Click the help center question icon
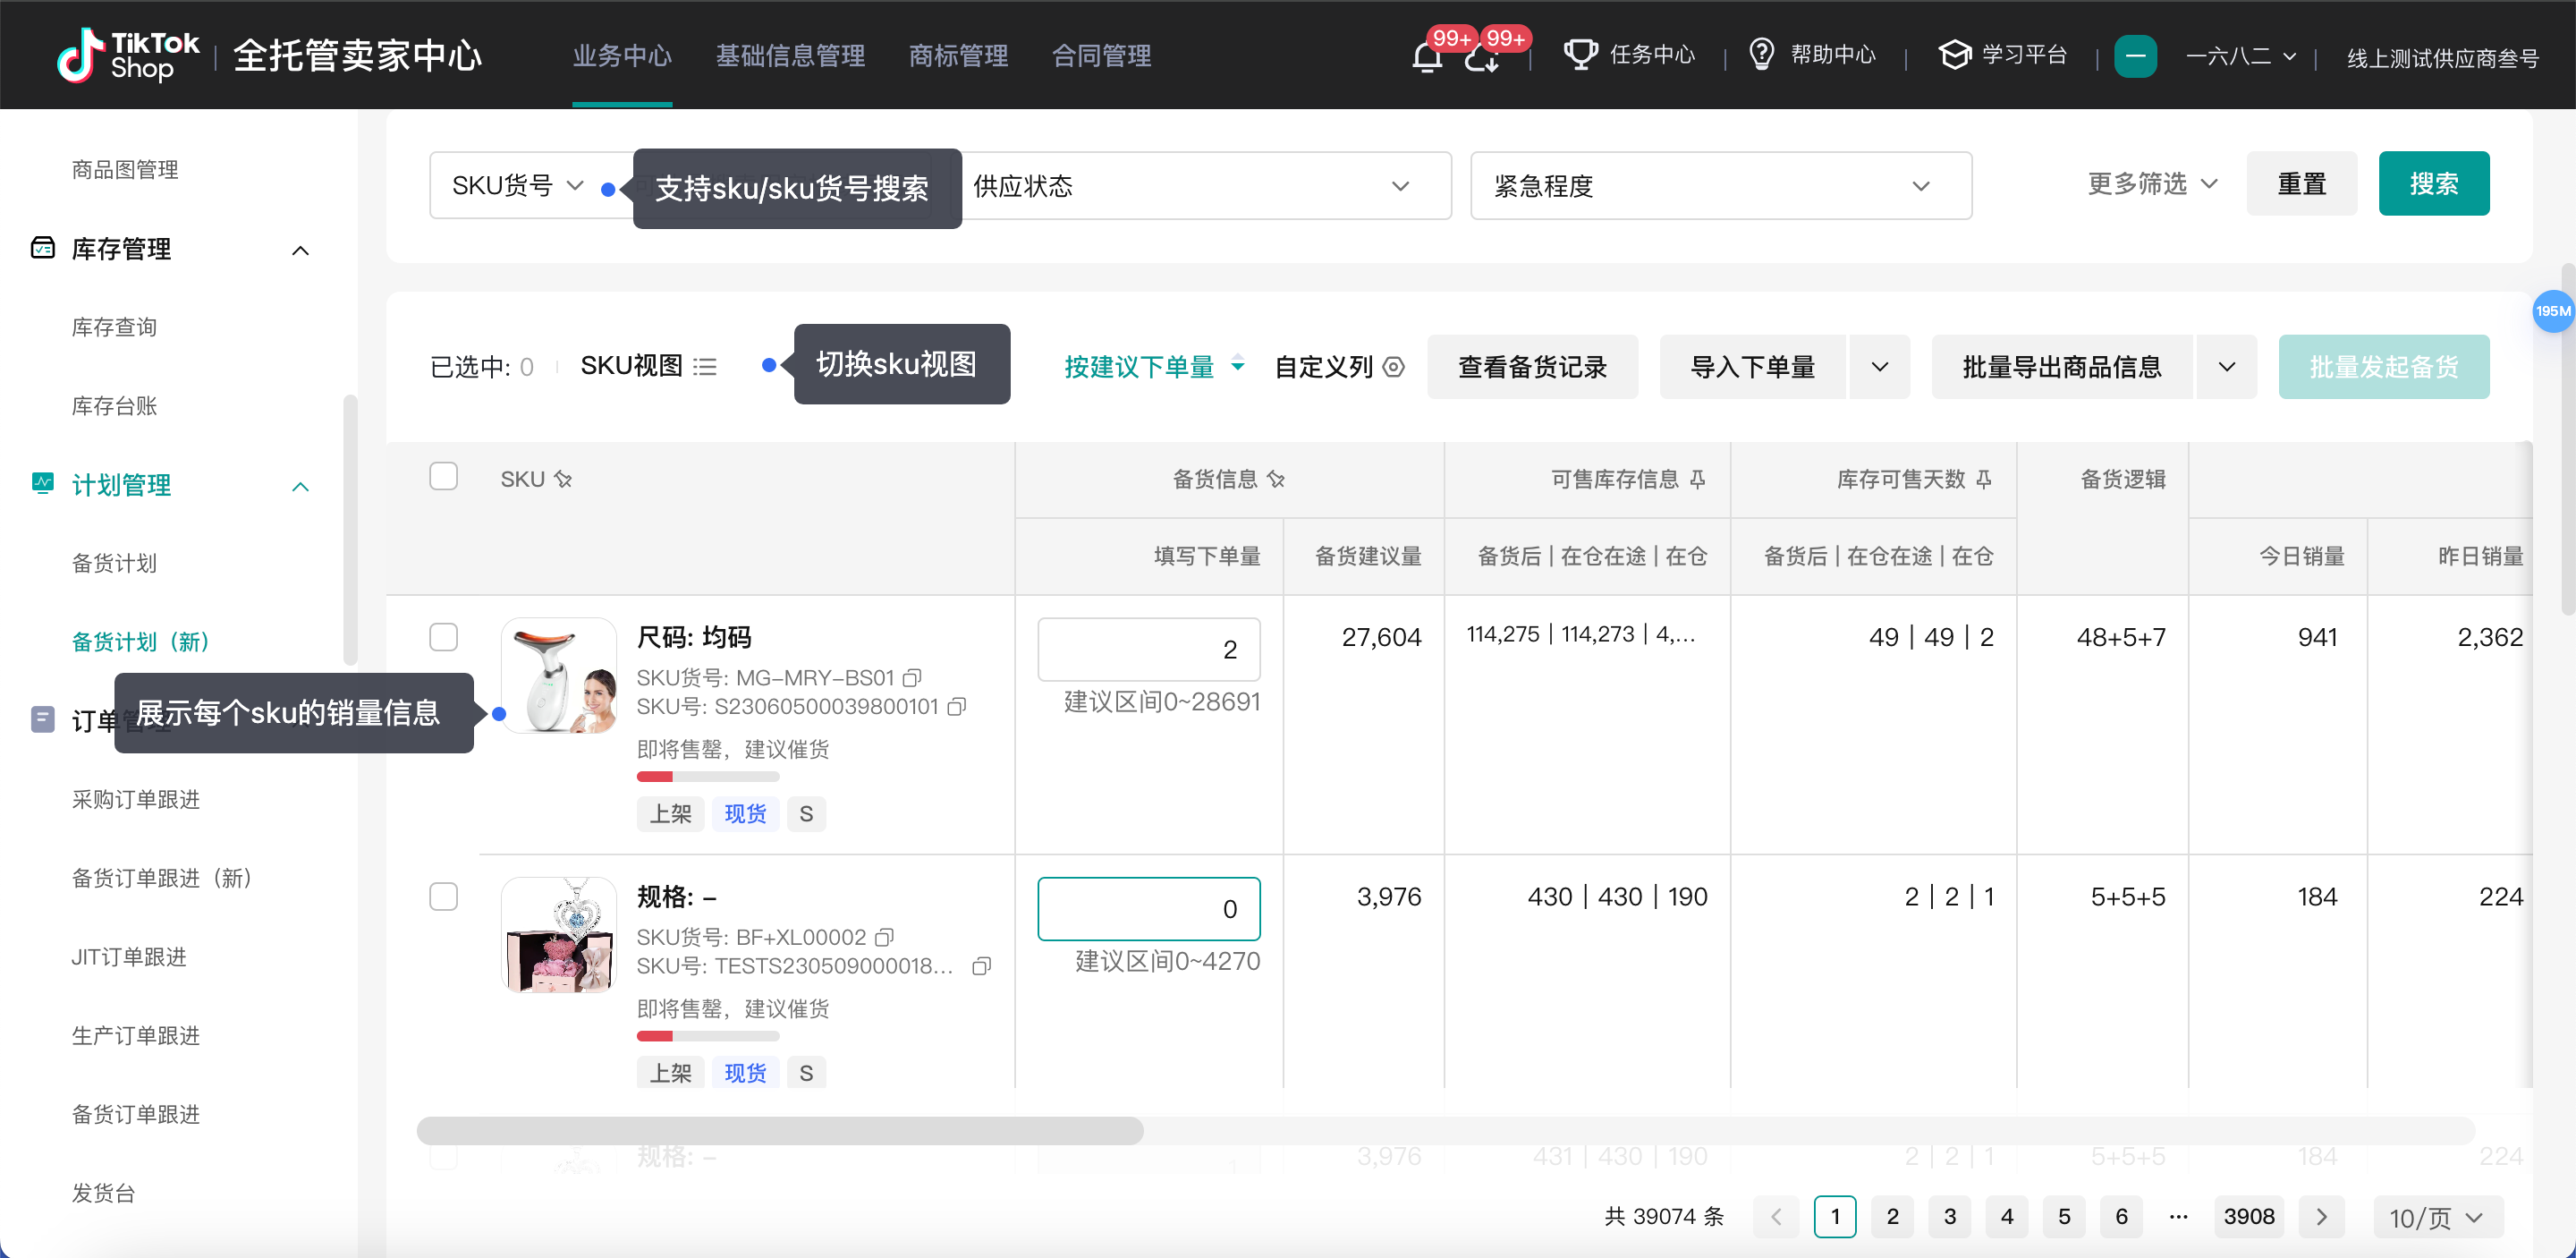 pos(1761,54)
